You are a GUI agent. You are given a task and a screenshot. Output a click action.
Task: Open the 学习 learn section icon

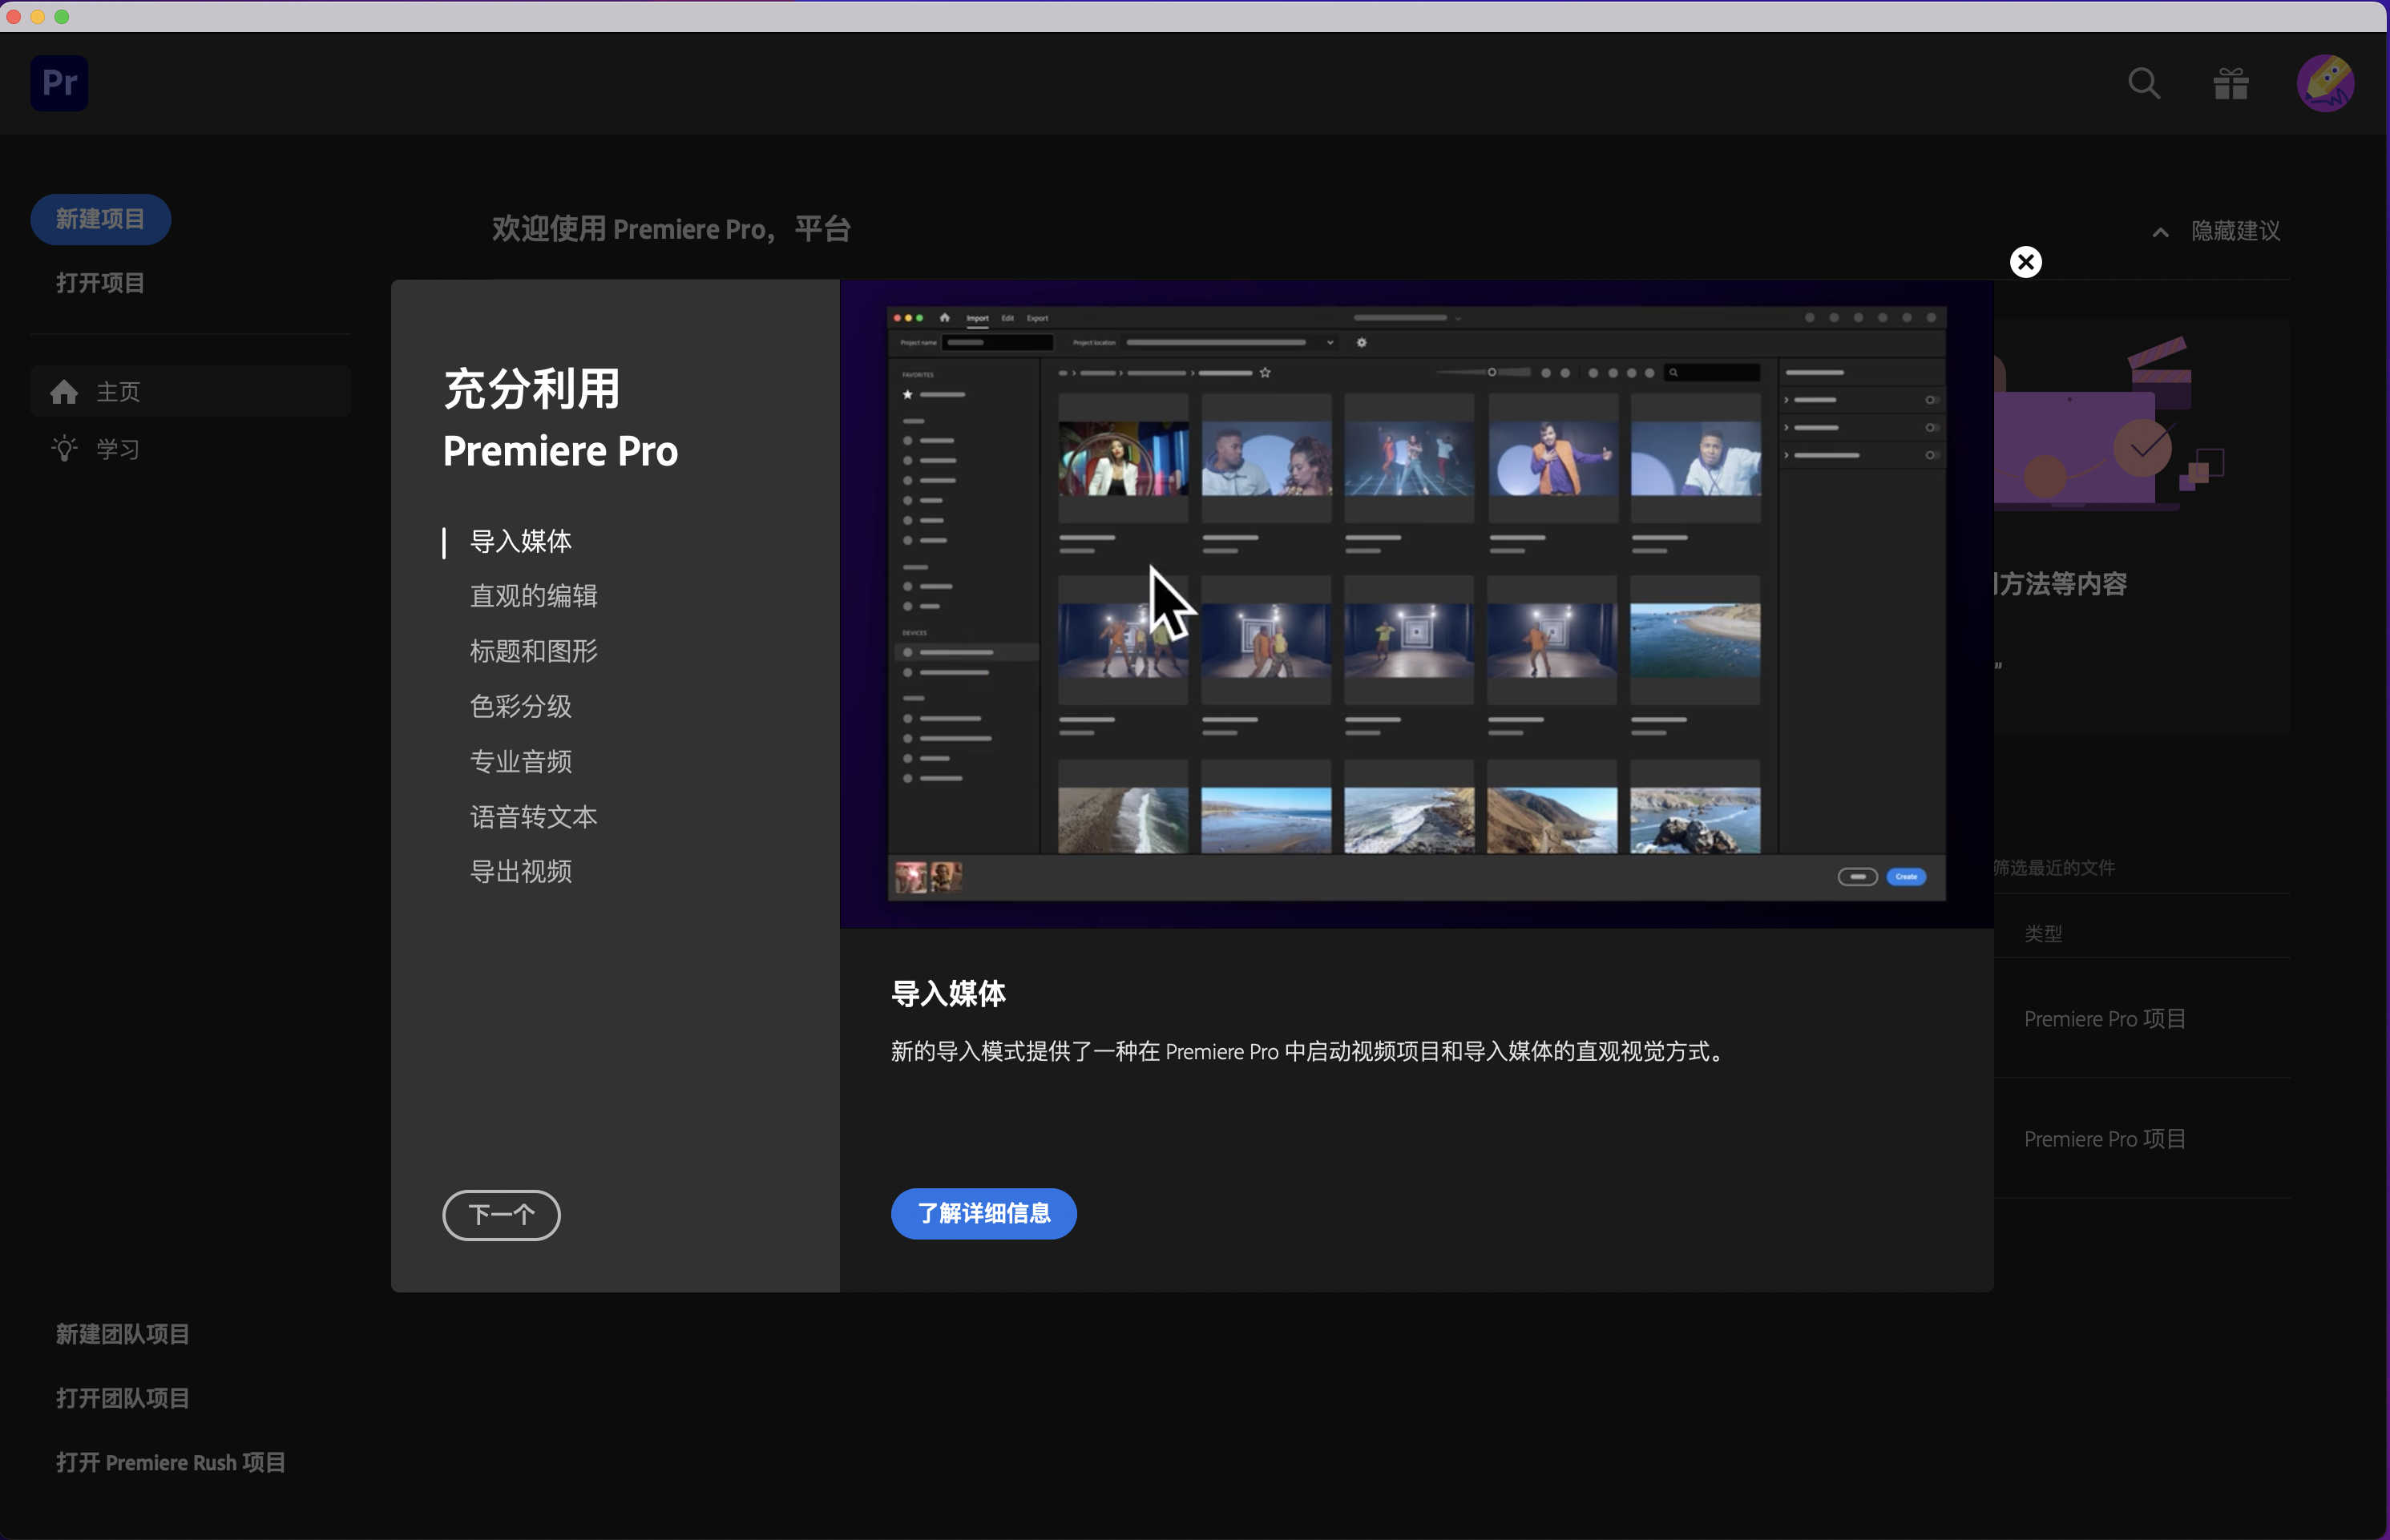click(x=64, y=448)
